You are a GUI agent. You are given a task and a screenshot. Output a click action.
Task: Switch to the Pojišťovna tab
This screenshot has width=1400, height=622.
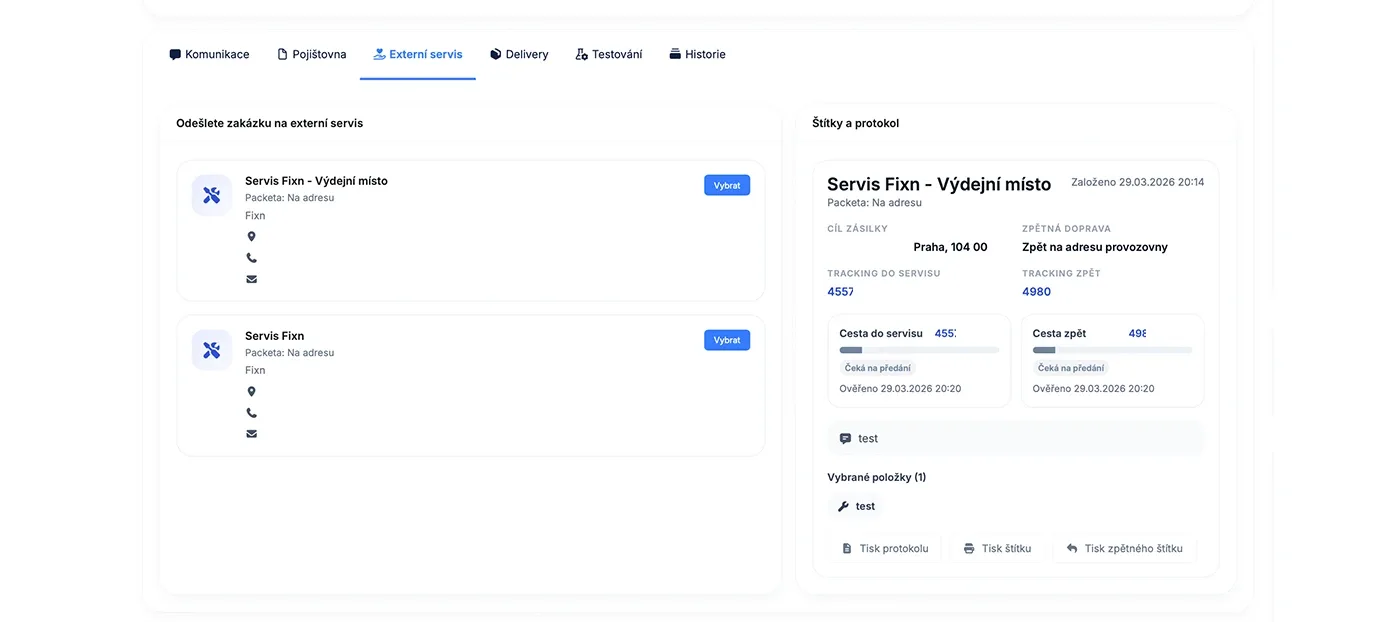click(x=311, y=54)
